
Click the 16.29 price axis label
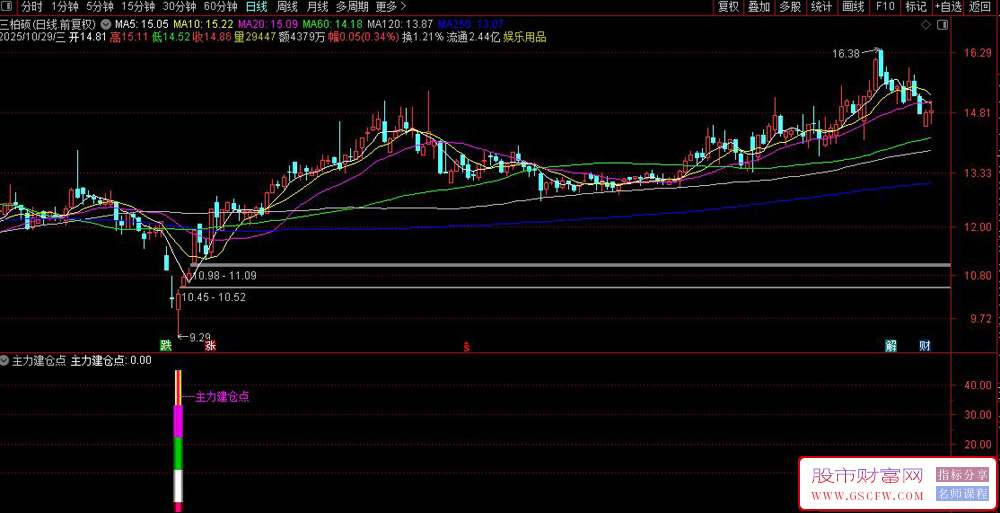click(x=980, y=53)
